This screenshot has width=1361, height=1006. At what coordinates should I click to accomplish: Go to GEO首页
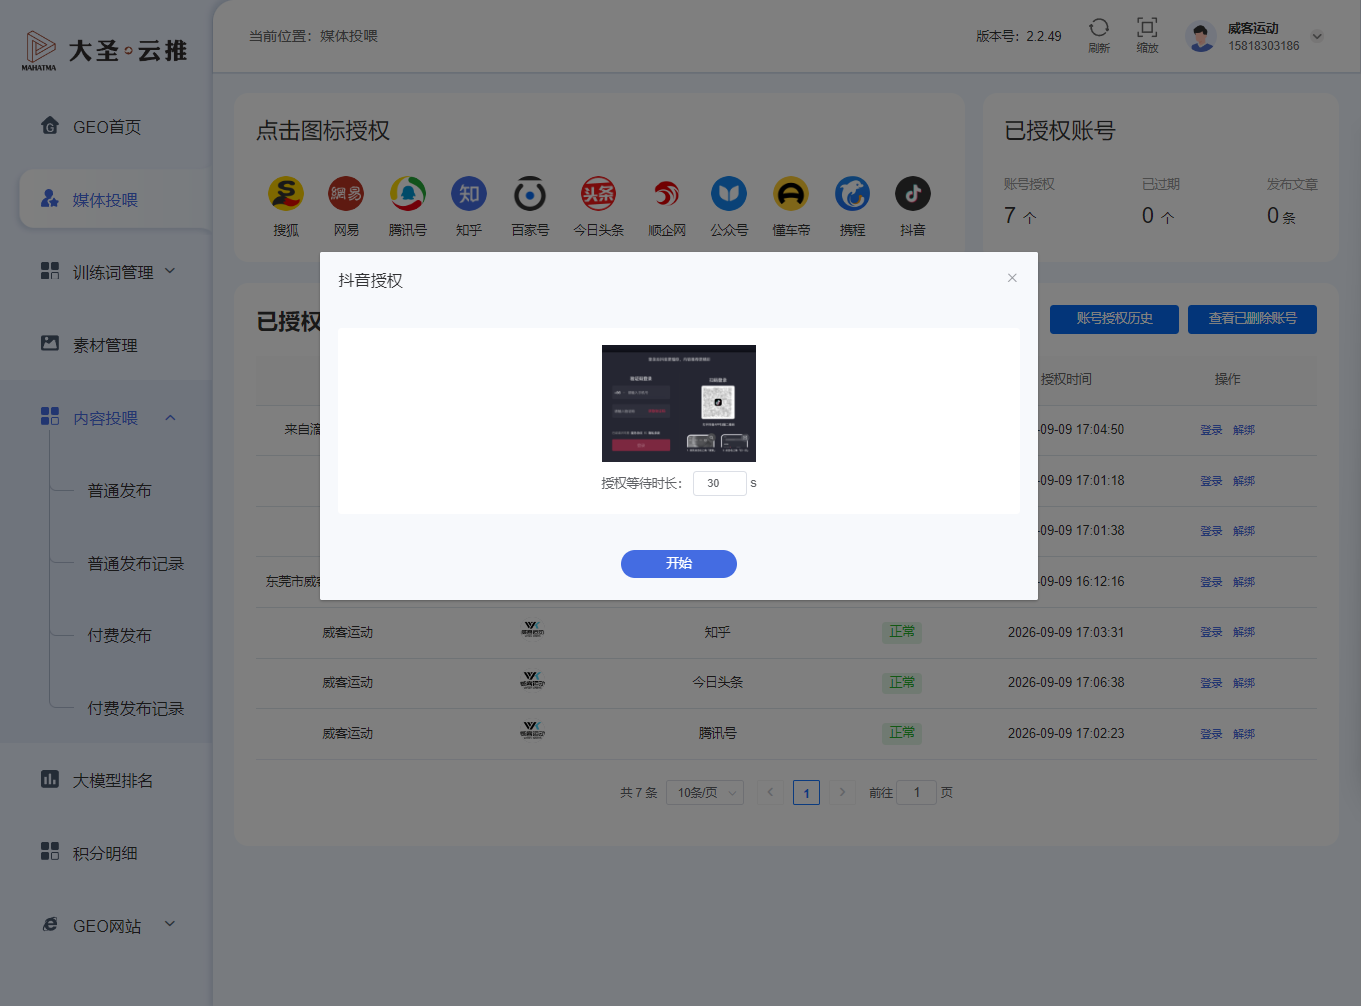click(106, 127)
